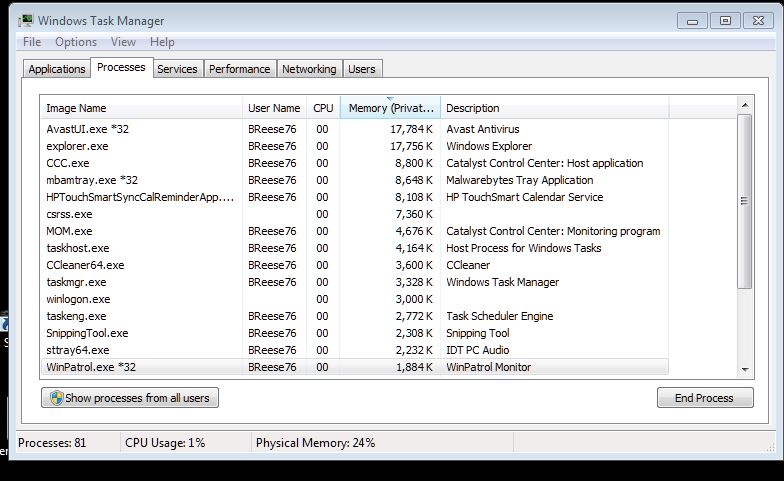
Task: Open the View menu
Action: [x=123, y=42]
